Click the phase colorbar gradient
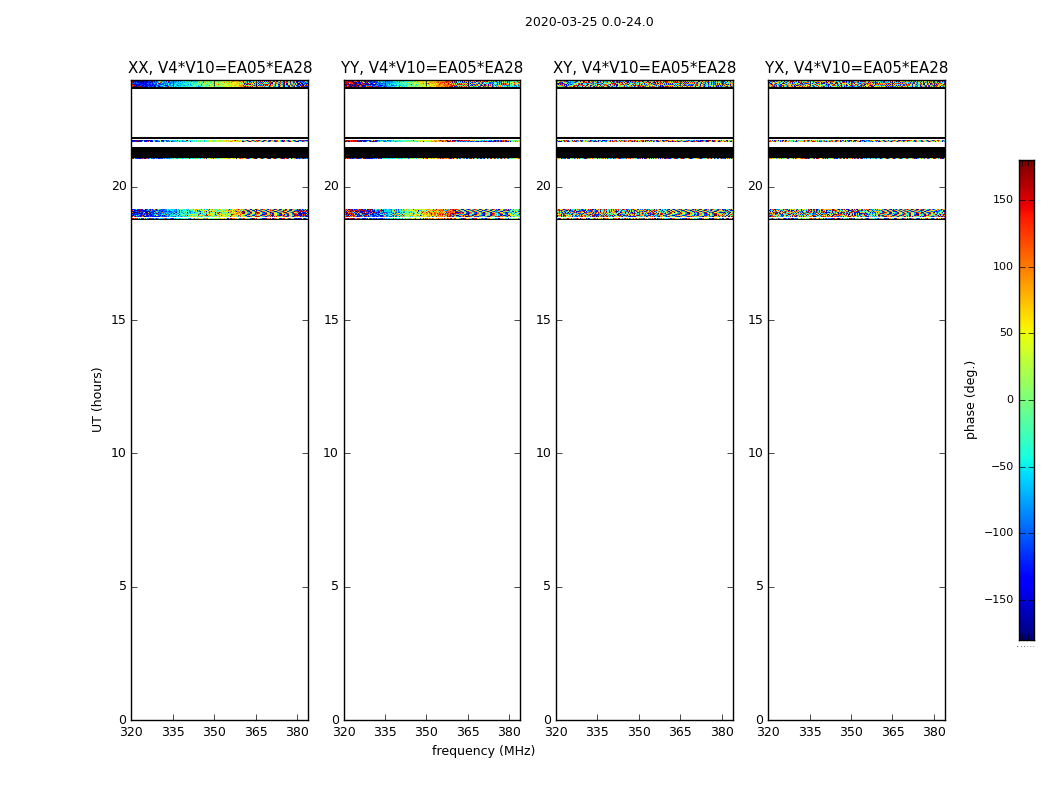 tap(1027, 400)
